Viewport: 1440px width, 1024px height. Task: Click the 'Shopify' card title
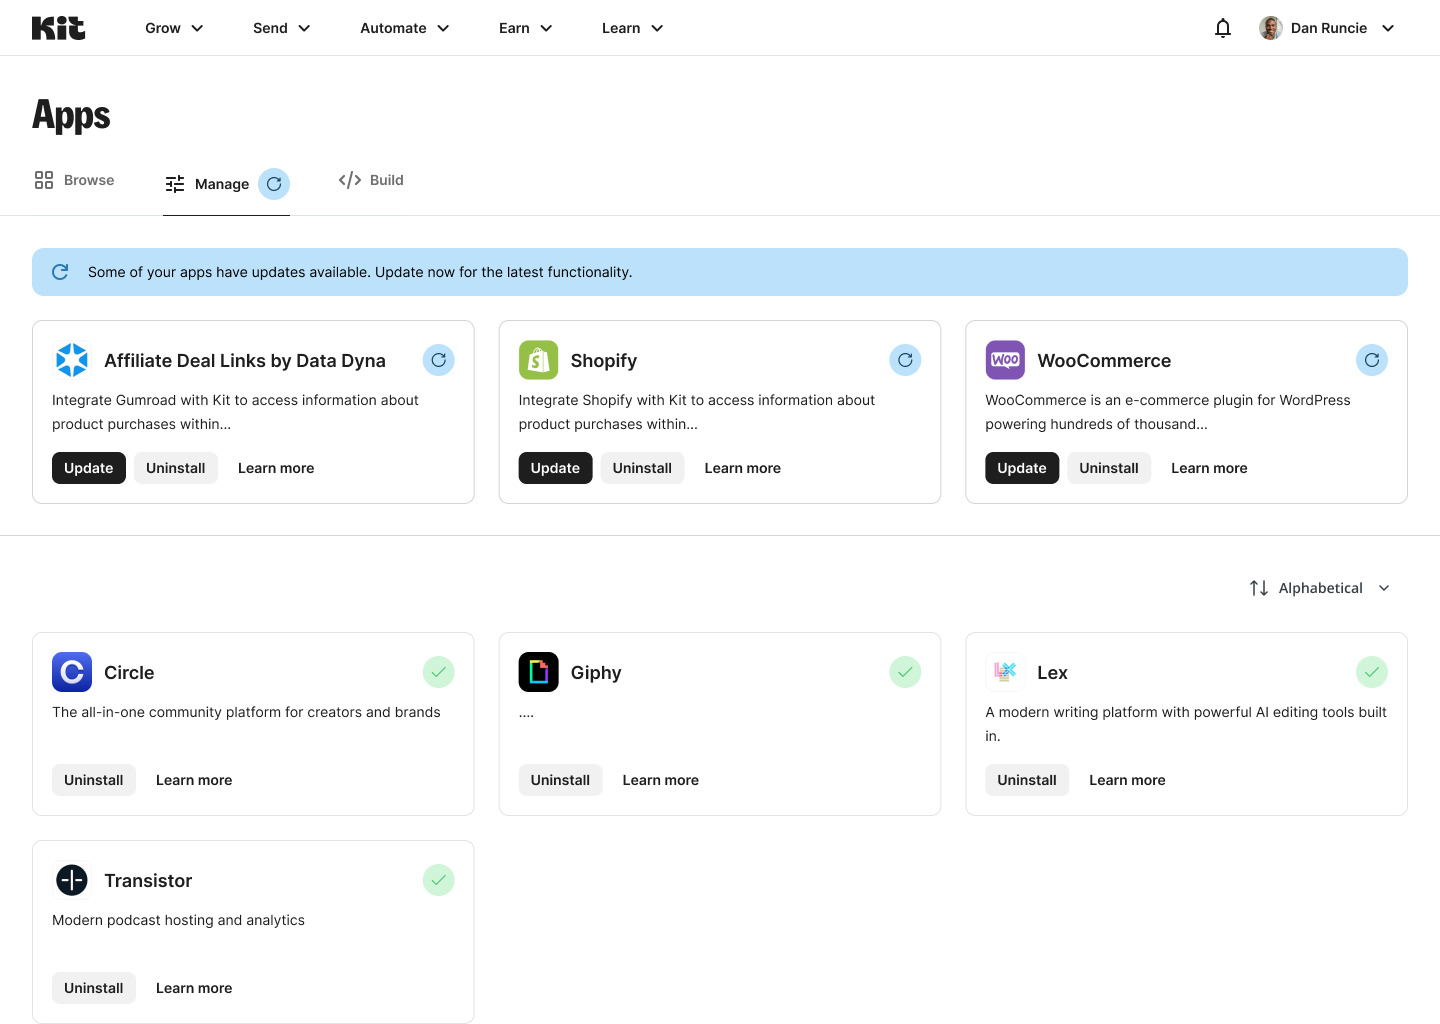pyautogui.click(x=604, y=360)
